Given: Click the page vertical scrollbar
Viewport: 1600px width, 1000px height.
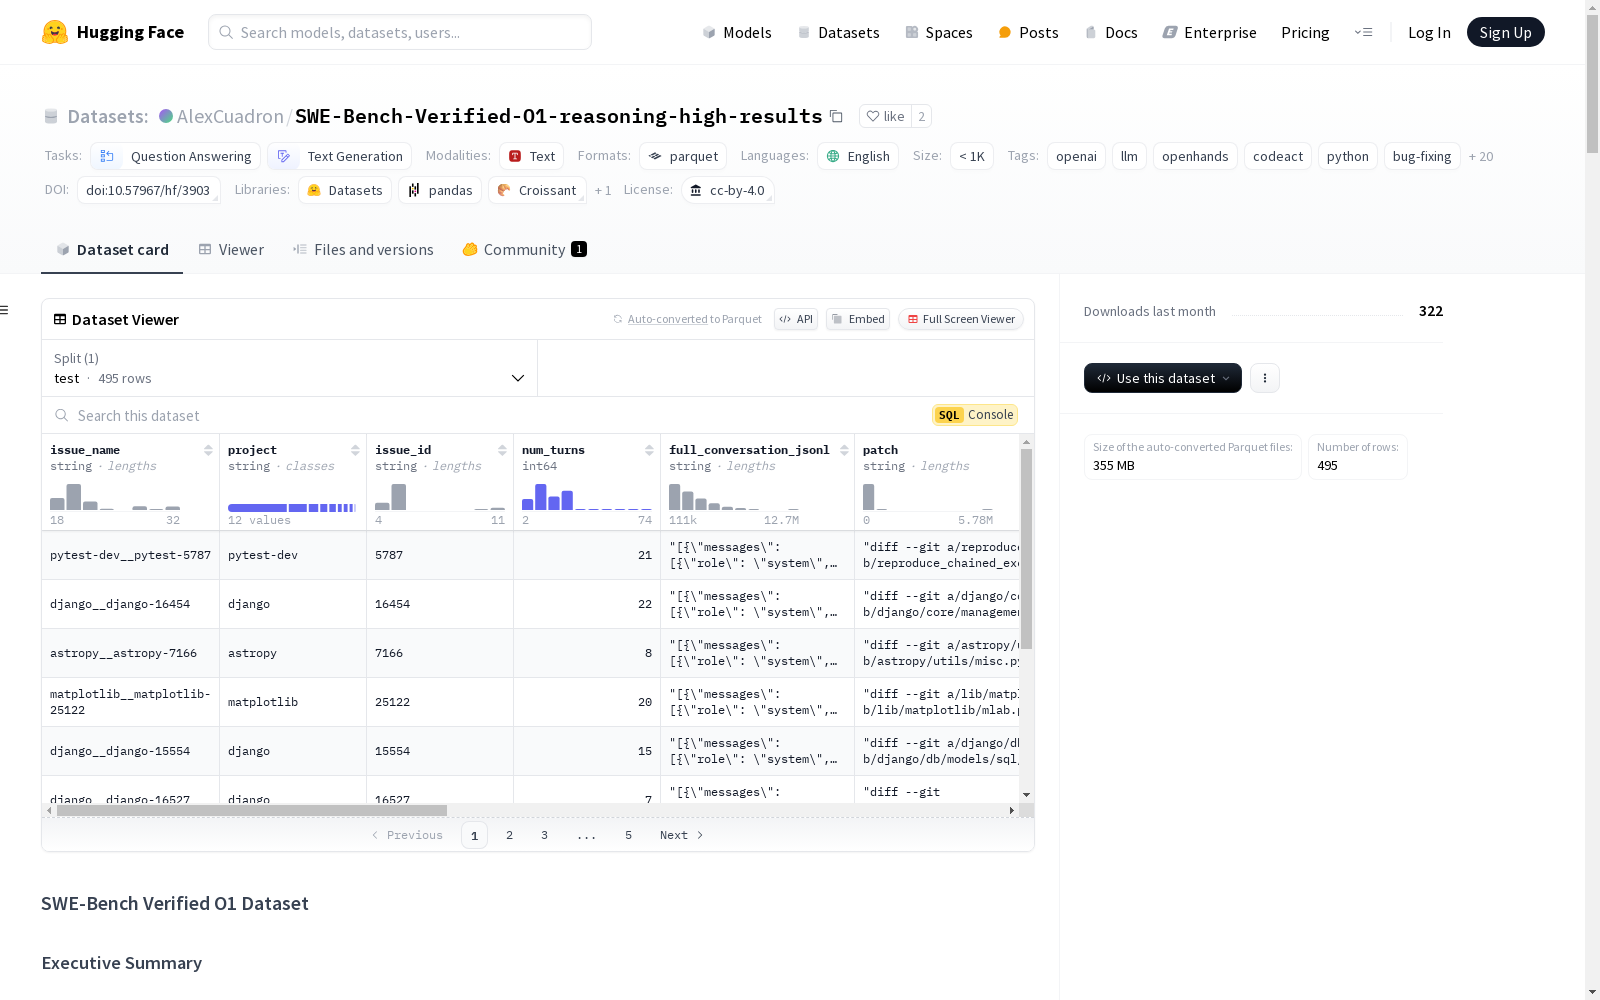Looking at the screenshot, I should [1592, 85].
